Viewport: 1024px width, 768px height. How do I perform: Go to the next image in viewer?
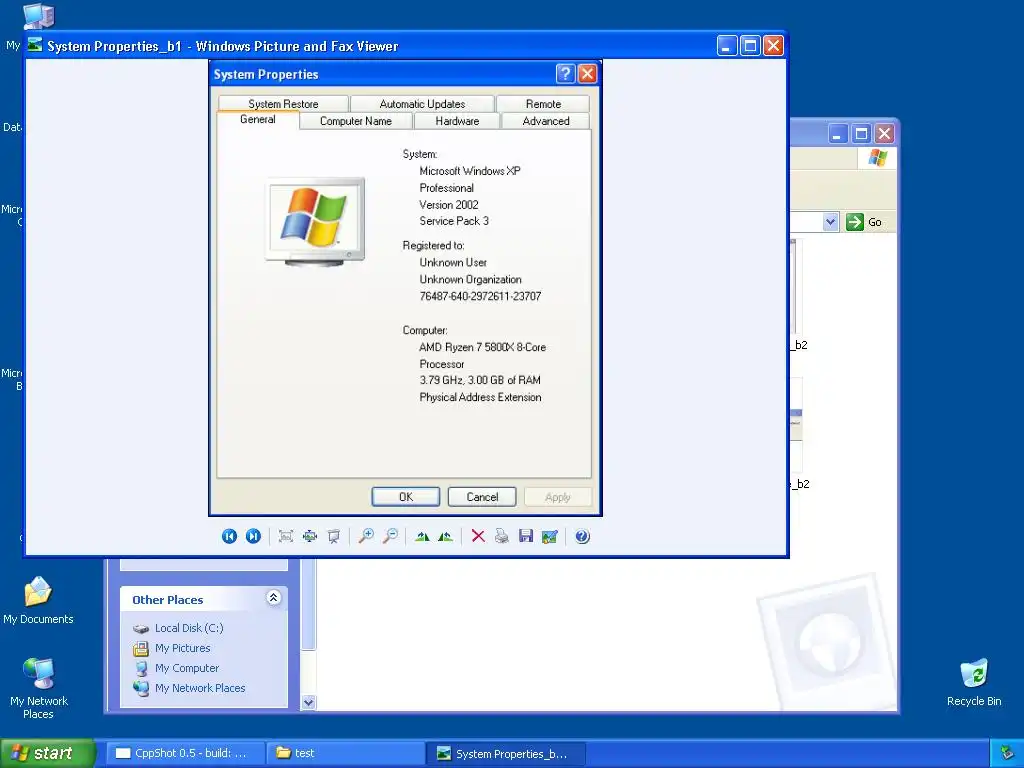[253, 536]
